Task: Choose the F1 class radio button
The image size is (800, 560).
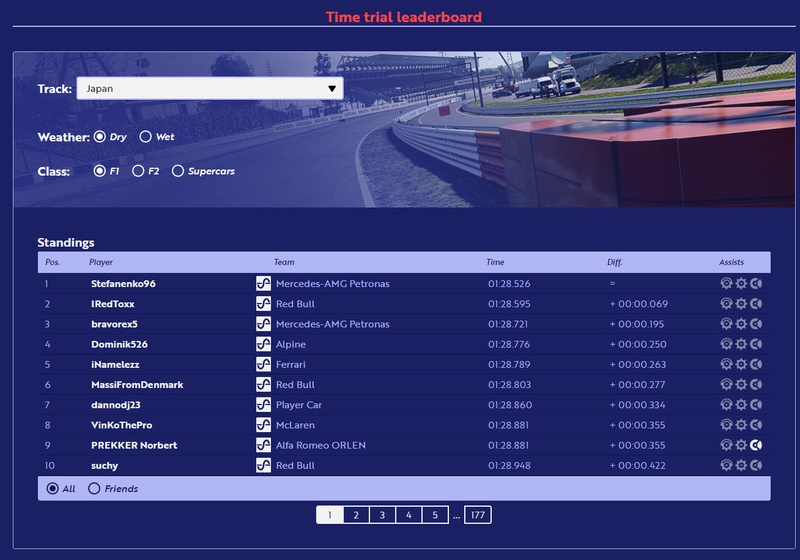Action: point(99,171)
